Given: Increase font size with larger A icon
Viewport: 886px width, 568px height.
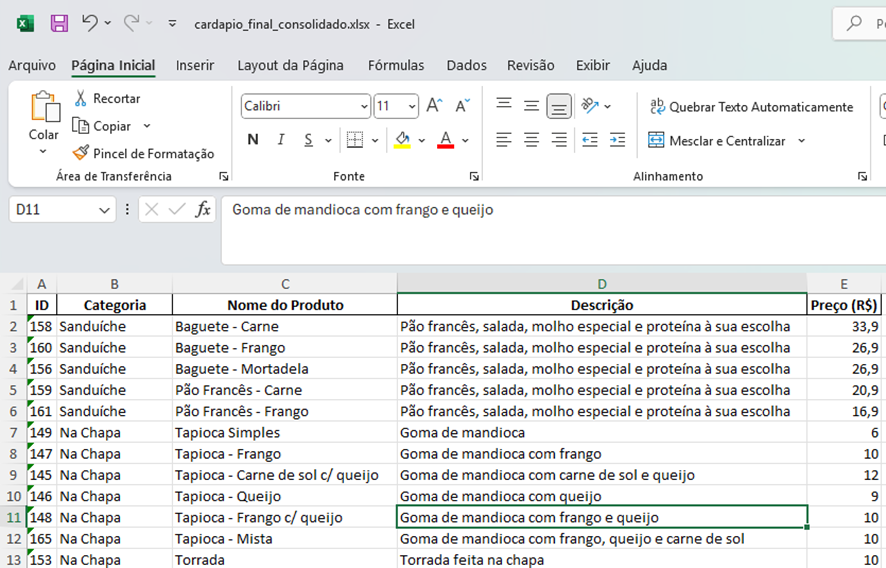Looking at the screenshot, I should point(434,106).
